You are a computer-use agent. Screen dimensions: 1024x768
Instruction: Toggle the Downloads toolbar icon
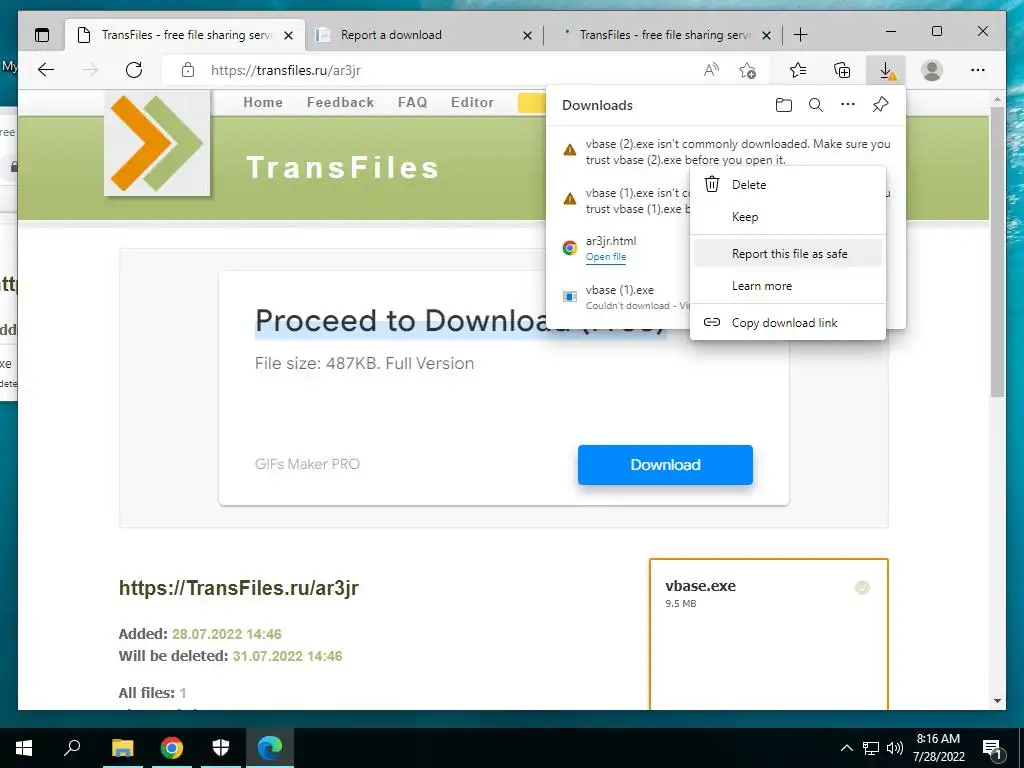tap(886, 70)
